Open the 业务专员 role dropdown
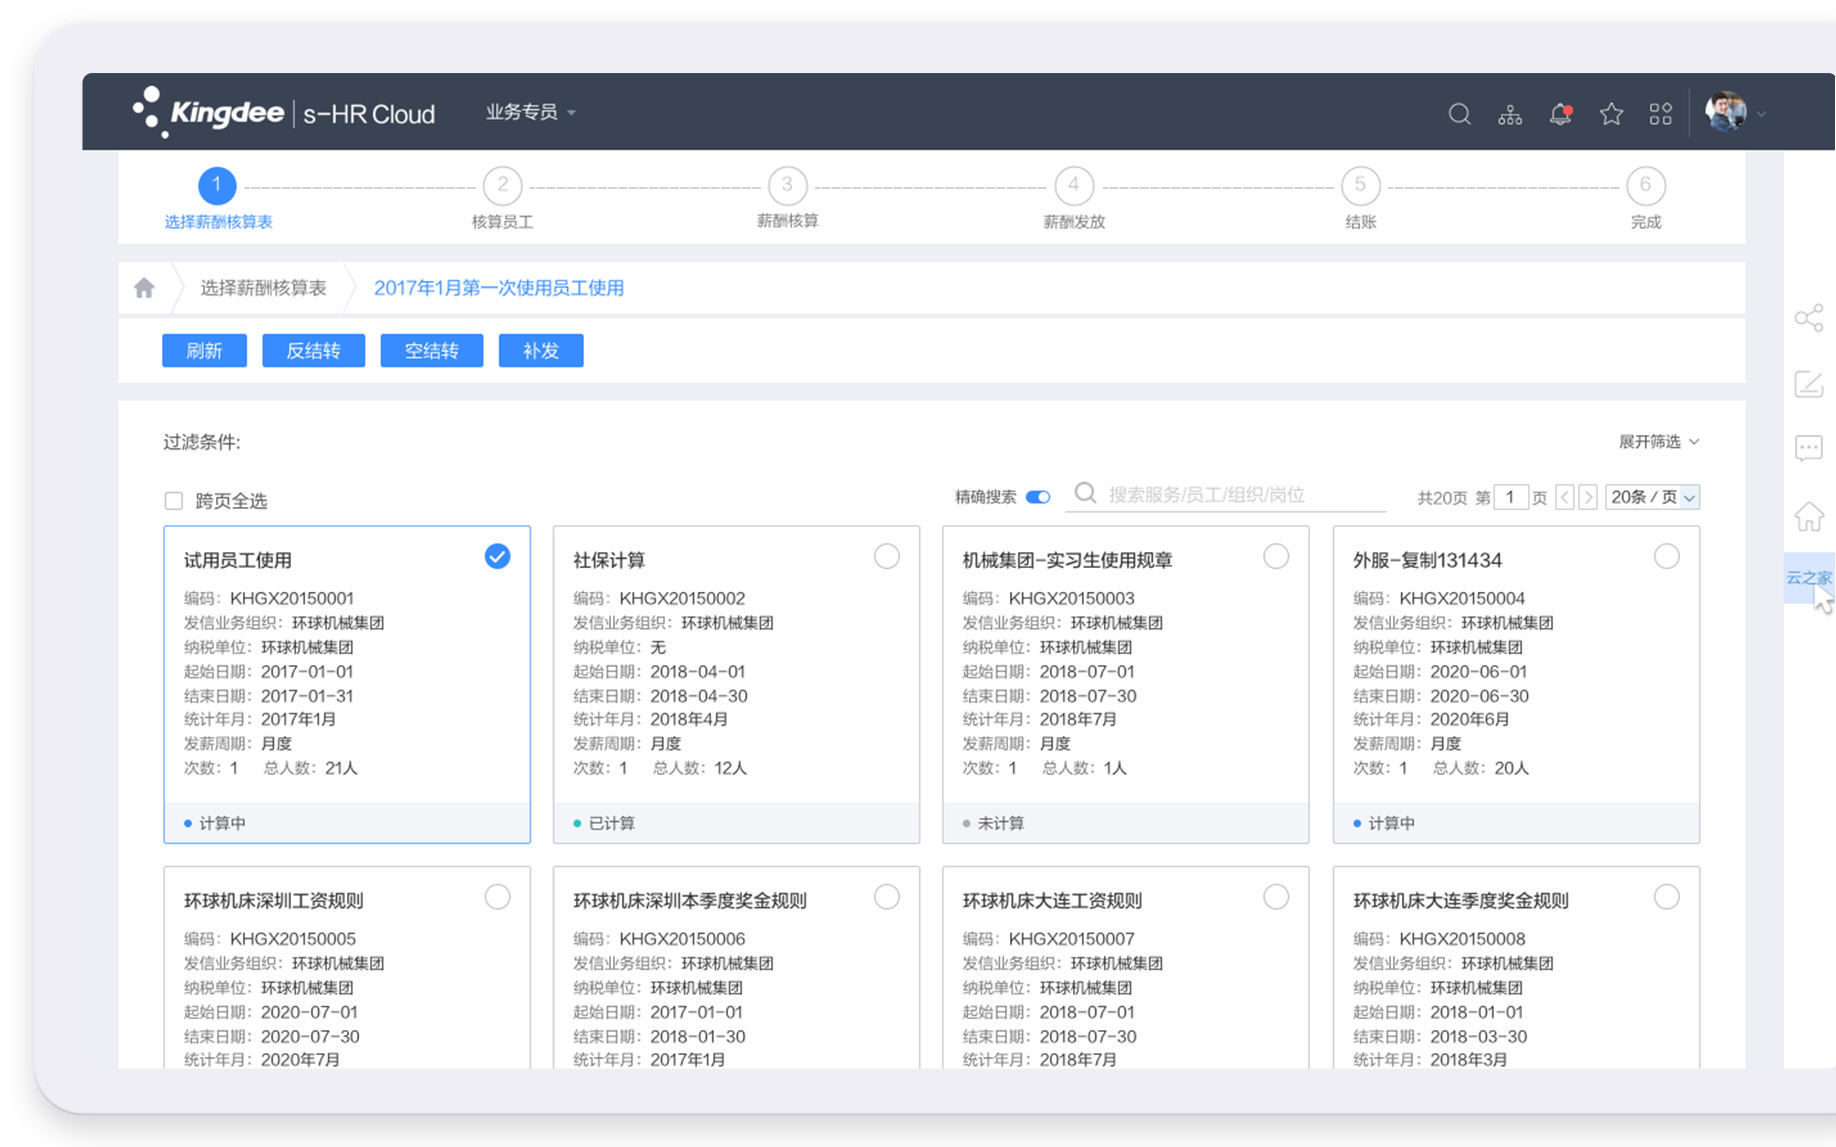This screenshot has height=1147, width=1836. pyautogui.click(x=530, y=112)
